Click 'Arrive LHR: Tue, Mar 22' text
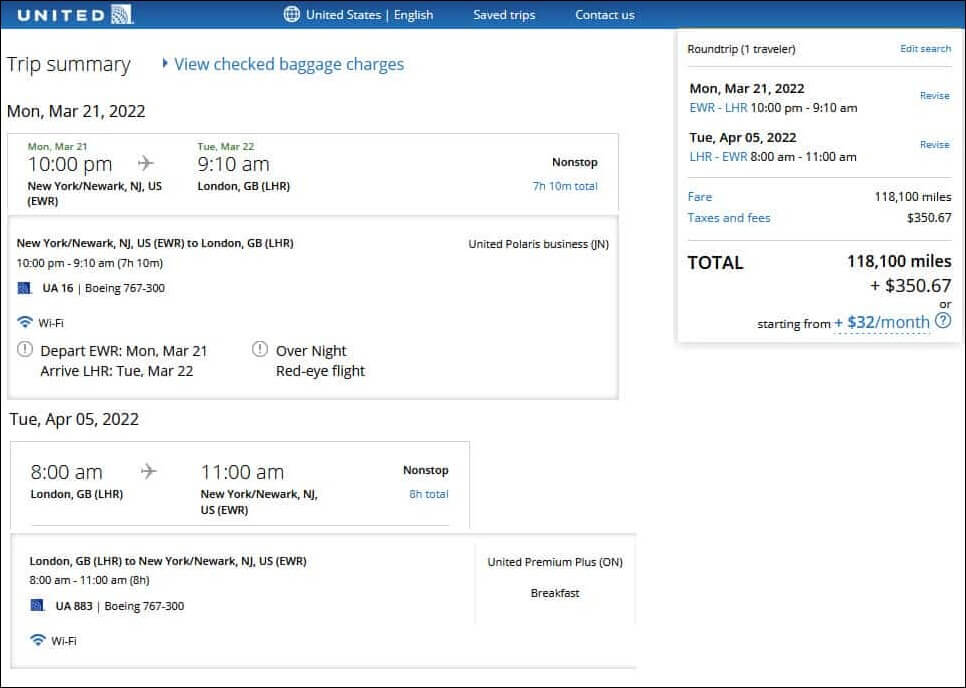Screen dimensions: 966x688 116,371
